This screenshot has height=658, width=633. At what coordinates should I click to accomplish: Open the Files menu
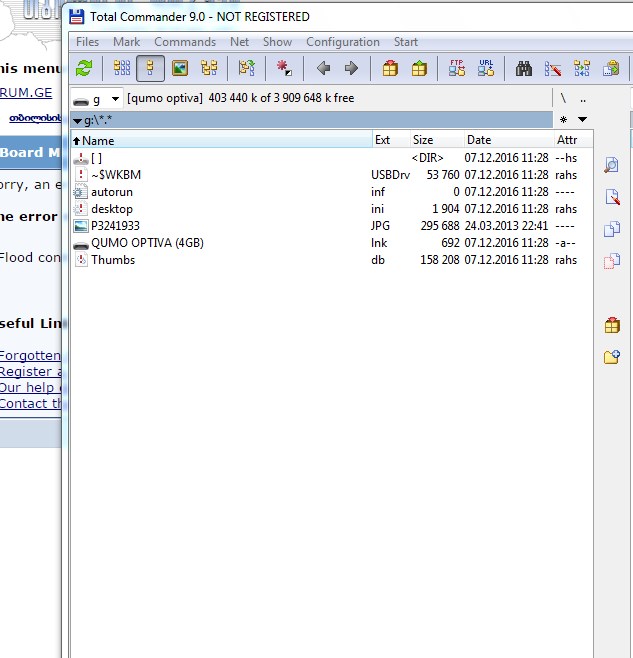(x=87, y=42)
